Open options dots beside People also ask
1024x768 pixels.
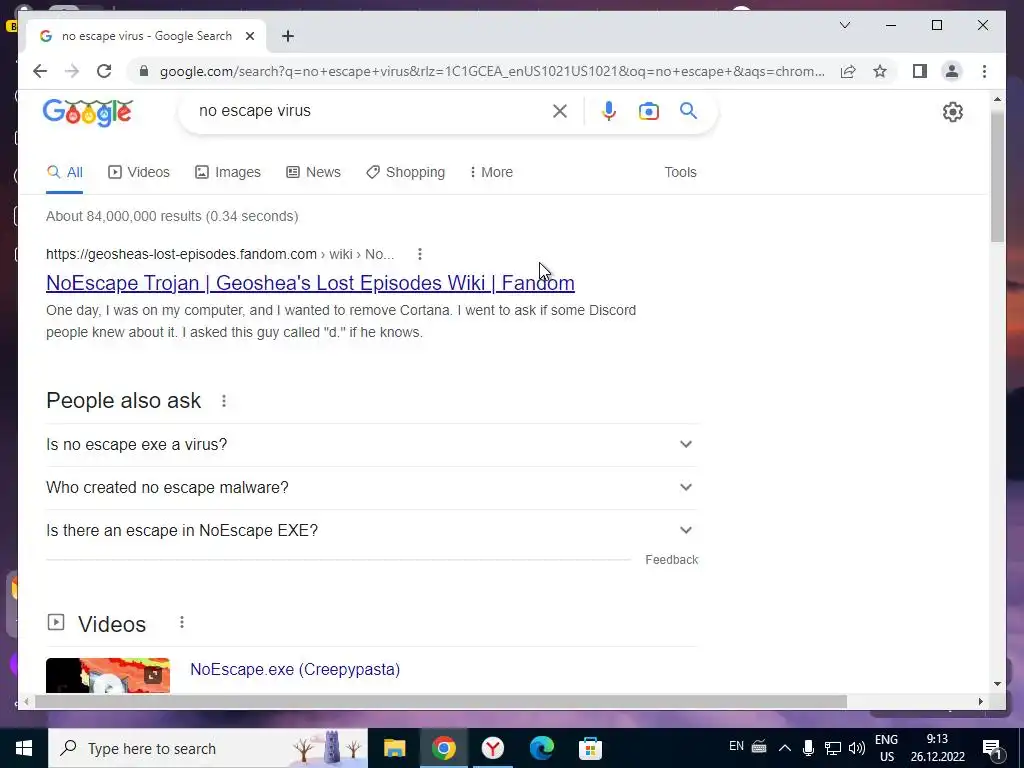coord(224,401)
